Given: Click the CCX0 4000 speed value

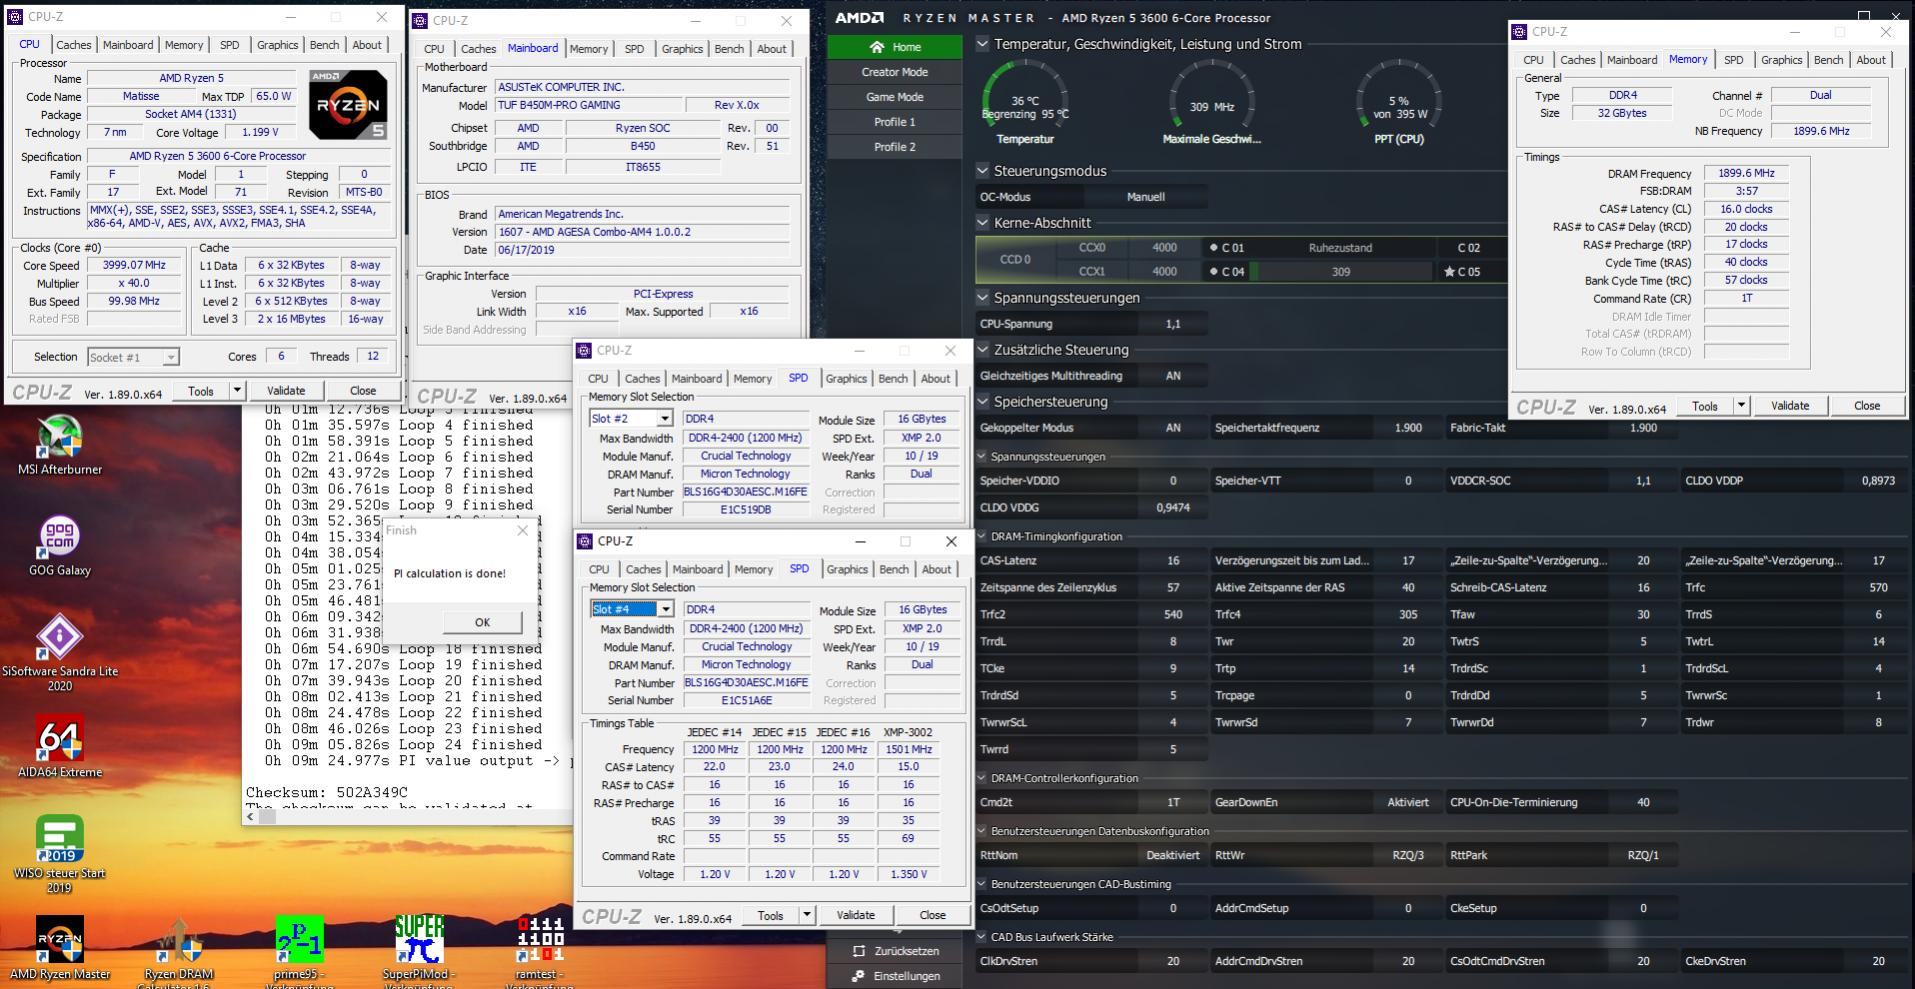Looking at the screenshot, I should [1163, 247].
